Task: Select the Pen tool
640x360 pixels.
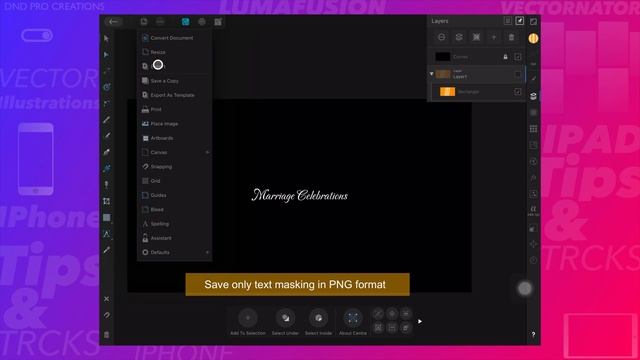Action: coord(107,153)
